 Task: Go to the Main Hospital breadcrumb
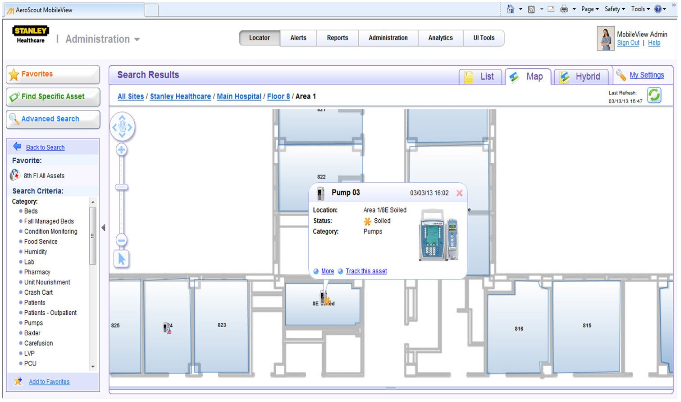[239, 96]
